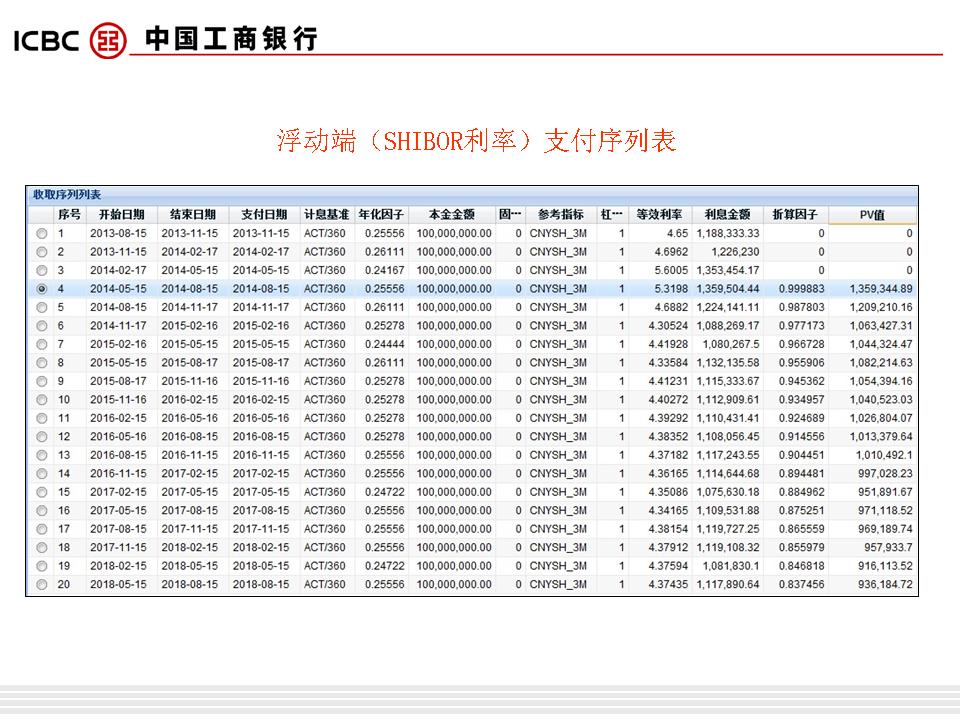Select the radio button for row 20
Viewport: 960px width, 720px height.
click(x=41, y=585)
